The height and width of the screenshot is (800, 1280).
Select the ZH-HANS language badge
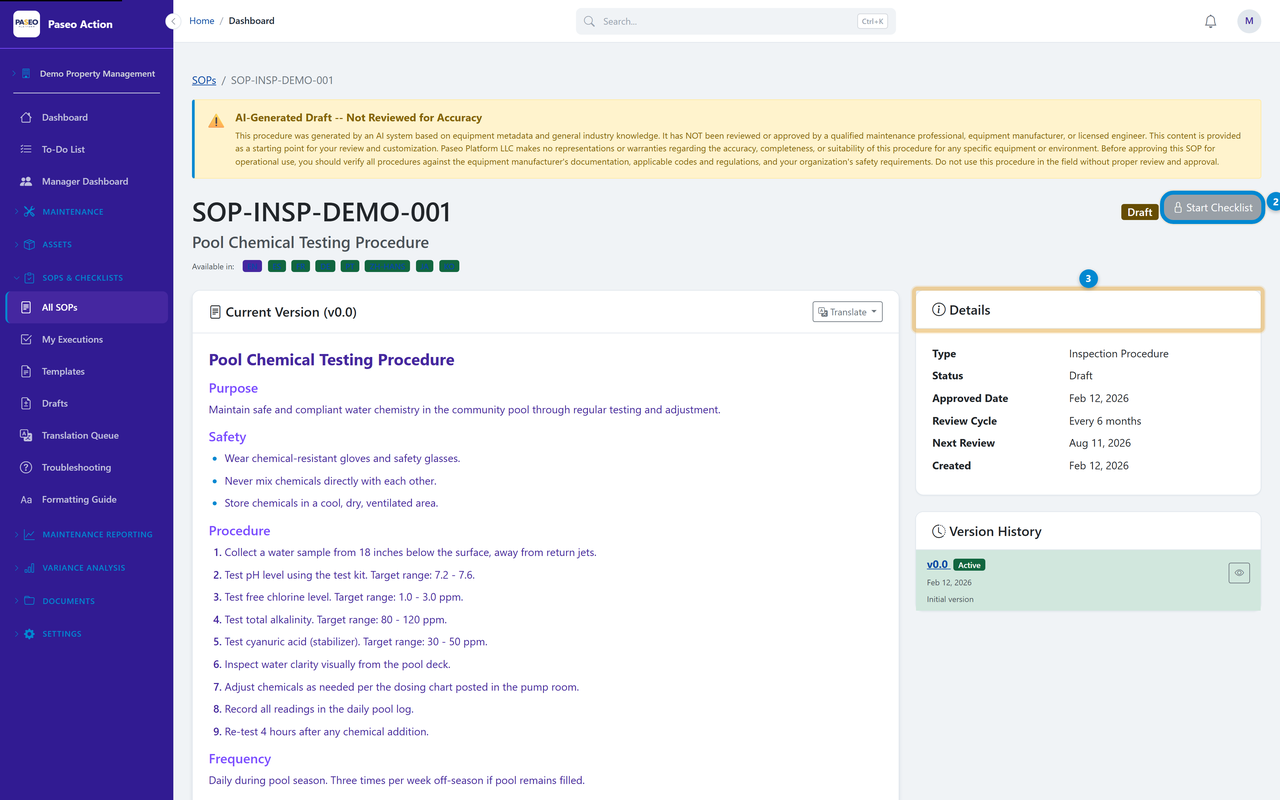387,265
